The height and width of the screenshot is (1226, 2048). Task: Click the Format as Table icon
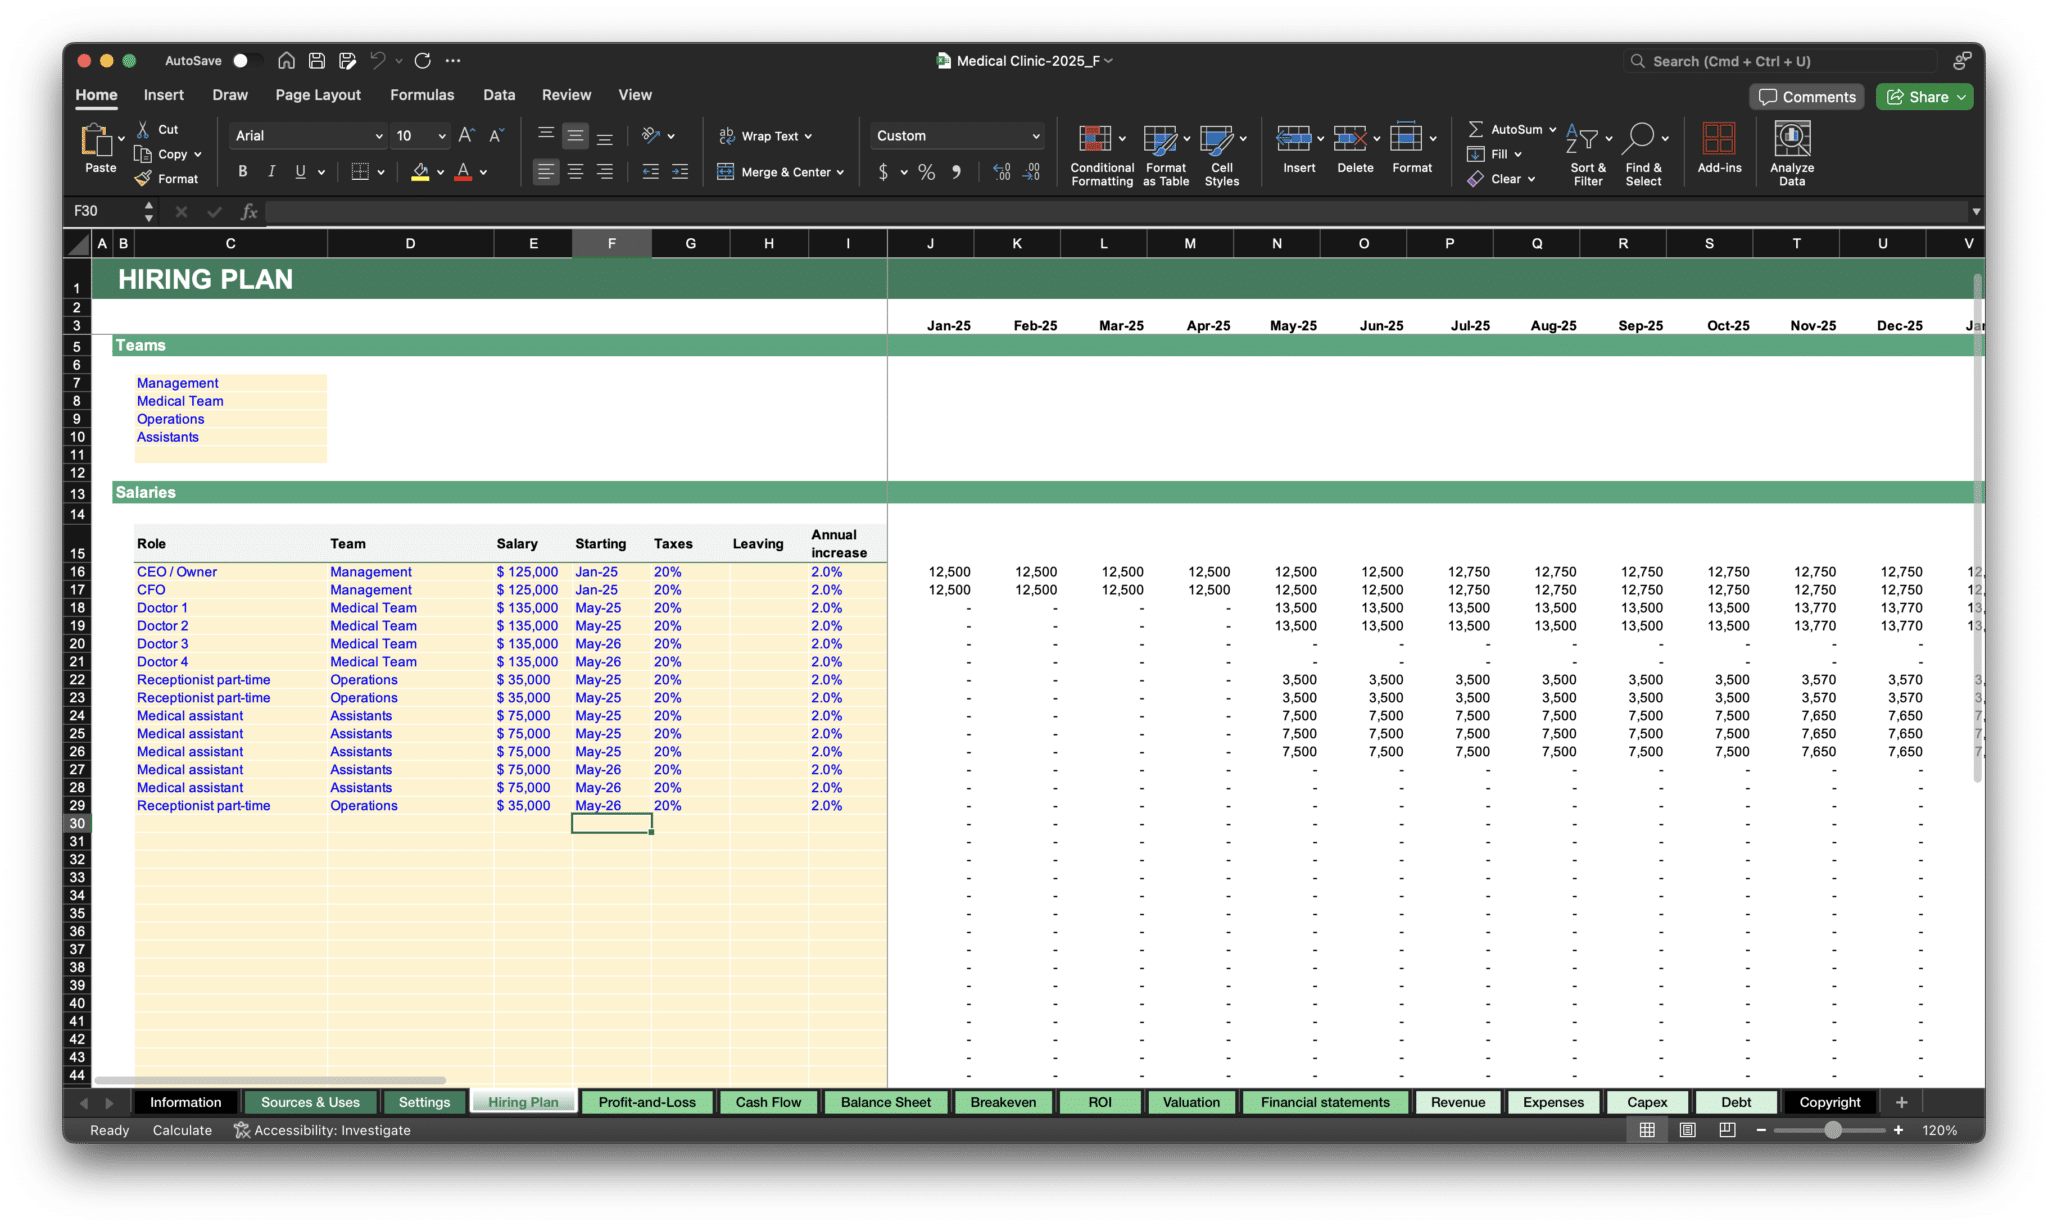point(1160,138)
